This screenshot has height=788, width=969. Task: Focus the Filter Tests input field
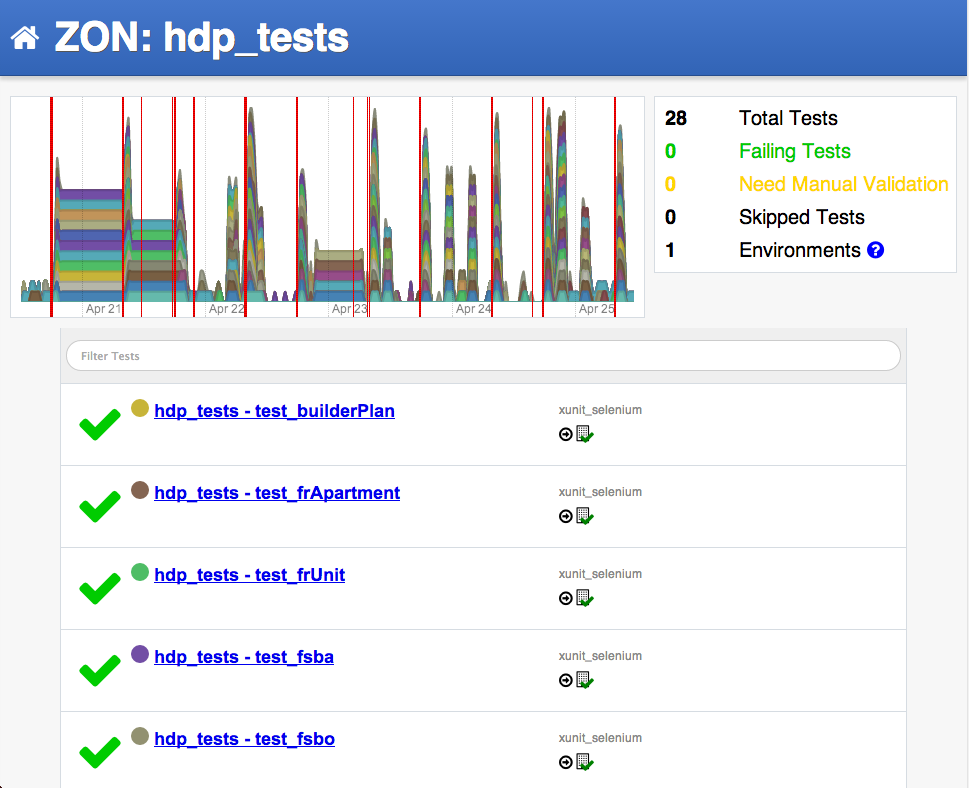point(483,356)
